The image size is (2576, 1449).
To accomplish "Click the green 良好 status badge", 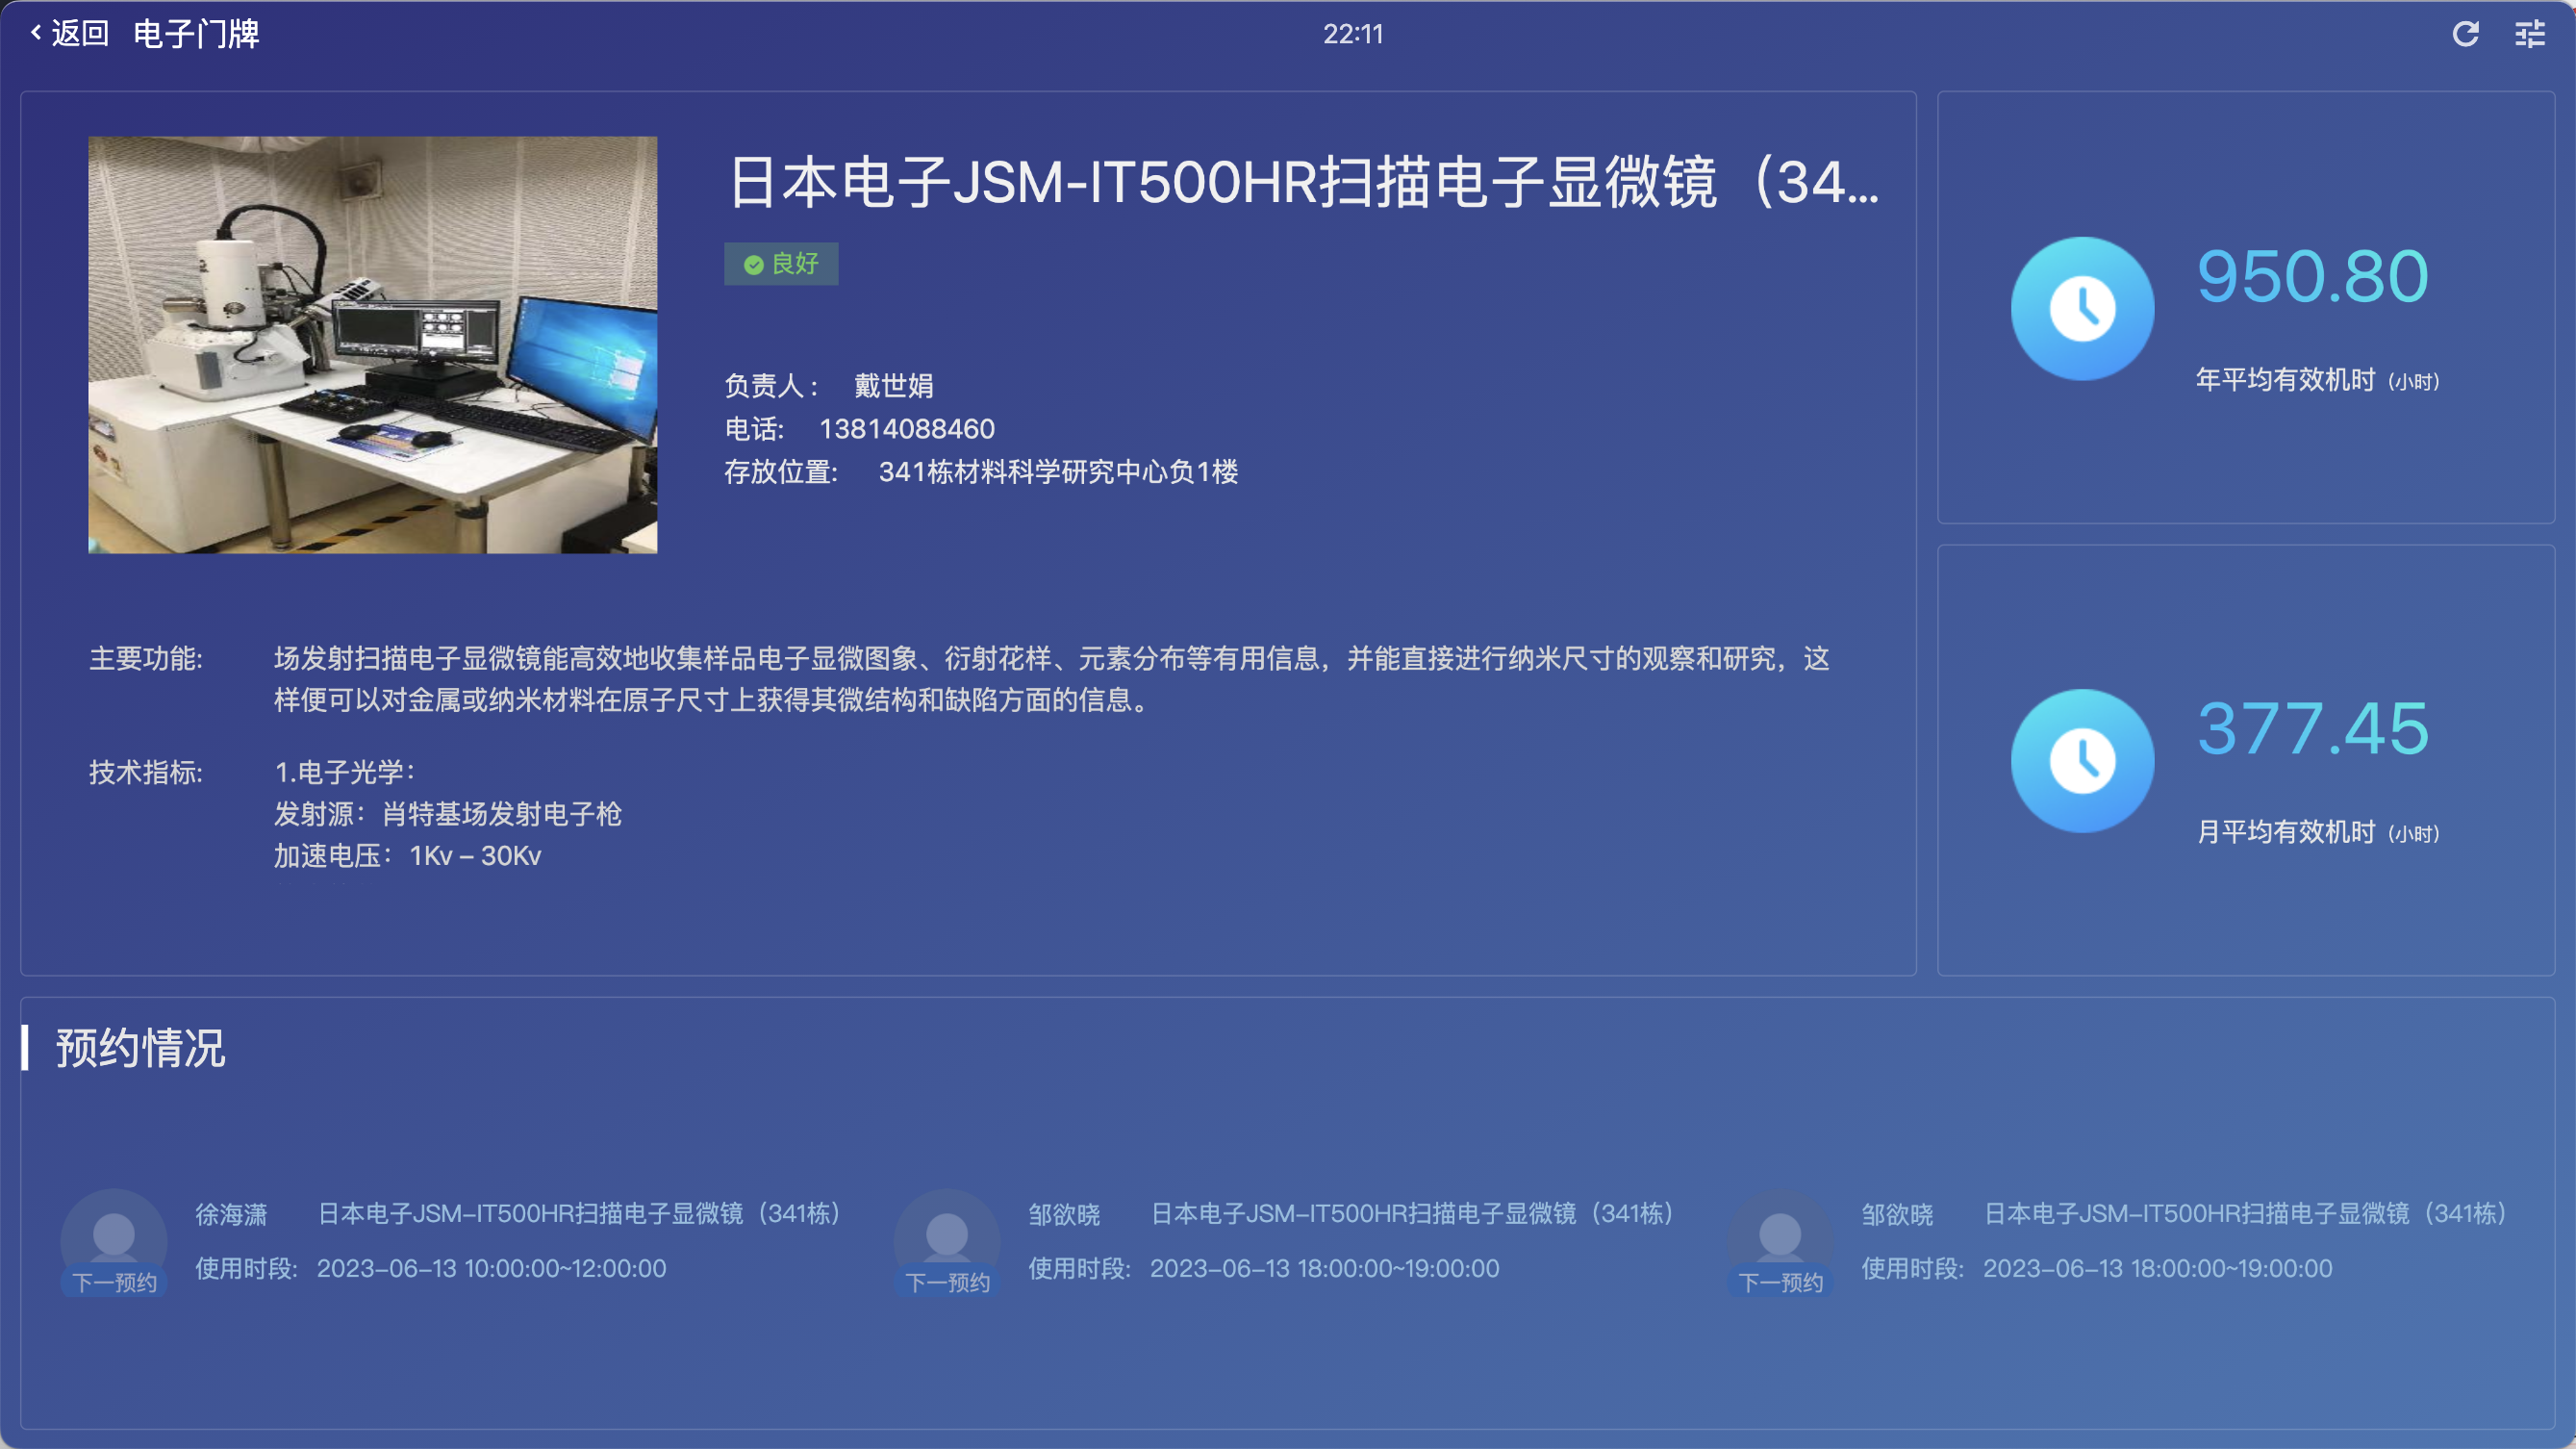I will coord(781,264).
